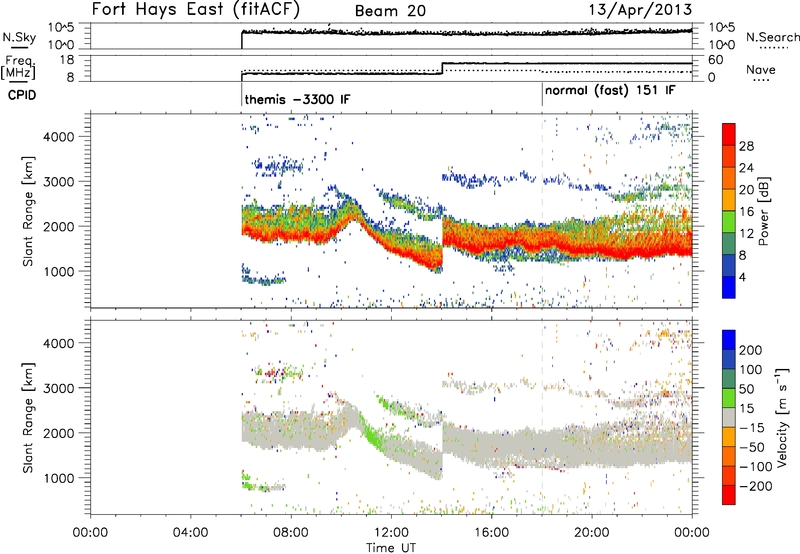The image size is (800, 554).
Task: Click the '60' Nave axis tick
Action: click(715, 60)
